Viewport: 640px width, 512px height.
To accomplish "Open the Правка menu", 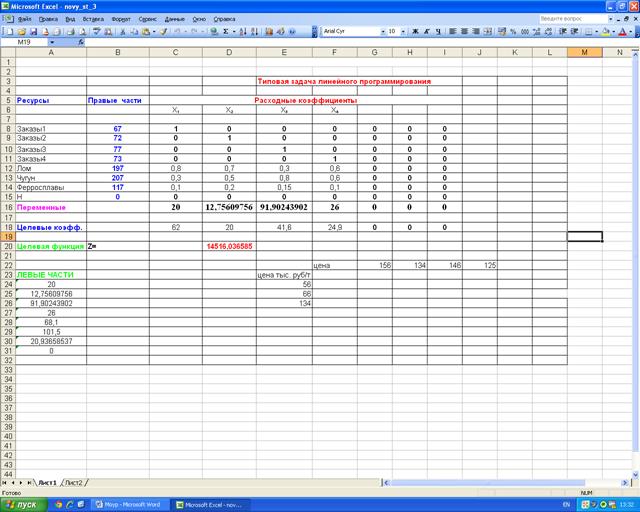I will [x=48, y=19].
